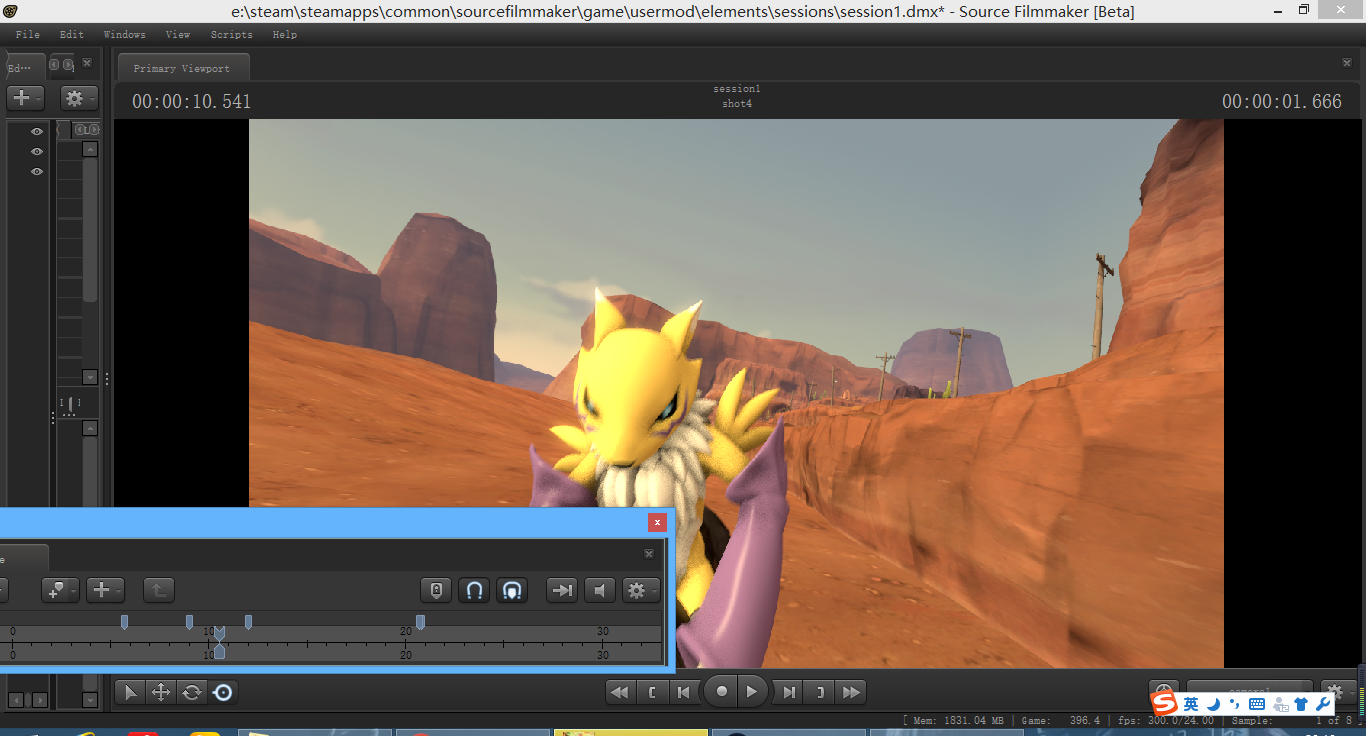Open the gear settings dropdown in left panel
The height and width of the screenshot is (736, 1366).
pyautogui.click(x=78, y=98)
